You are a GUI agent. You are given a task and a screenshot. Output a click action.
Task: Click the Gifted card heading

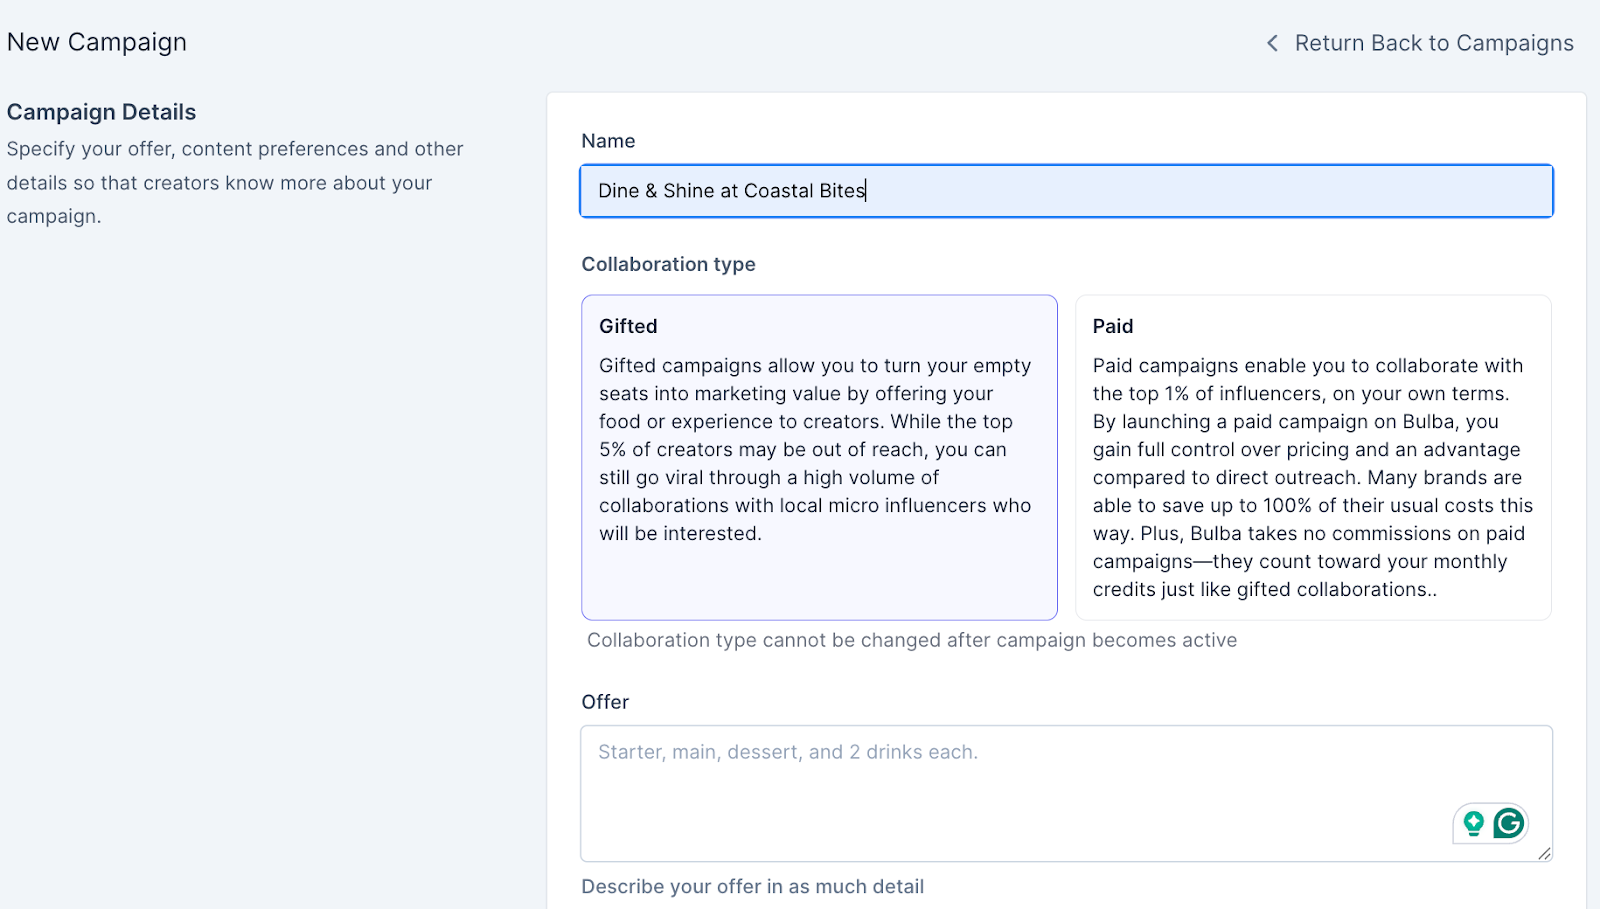pyautogui.click(x=628, y=326)
